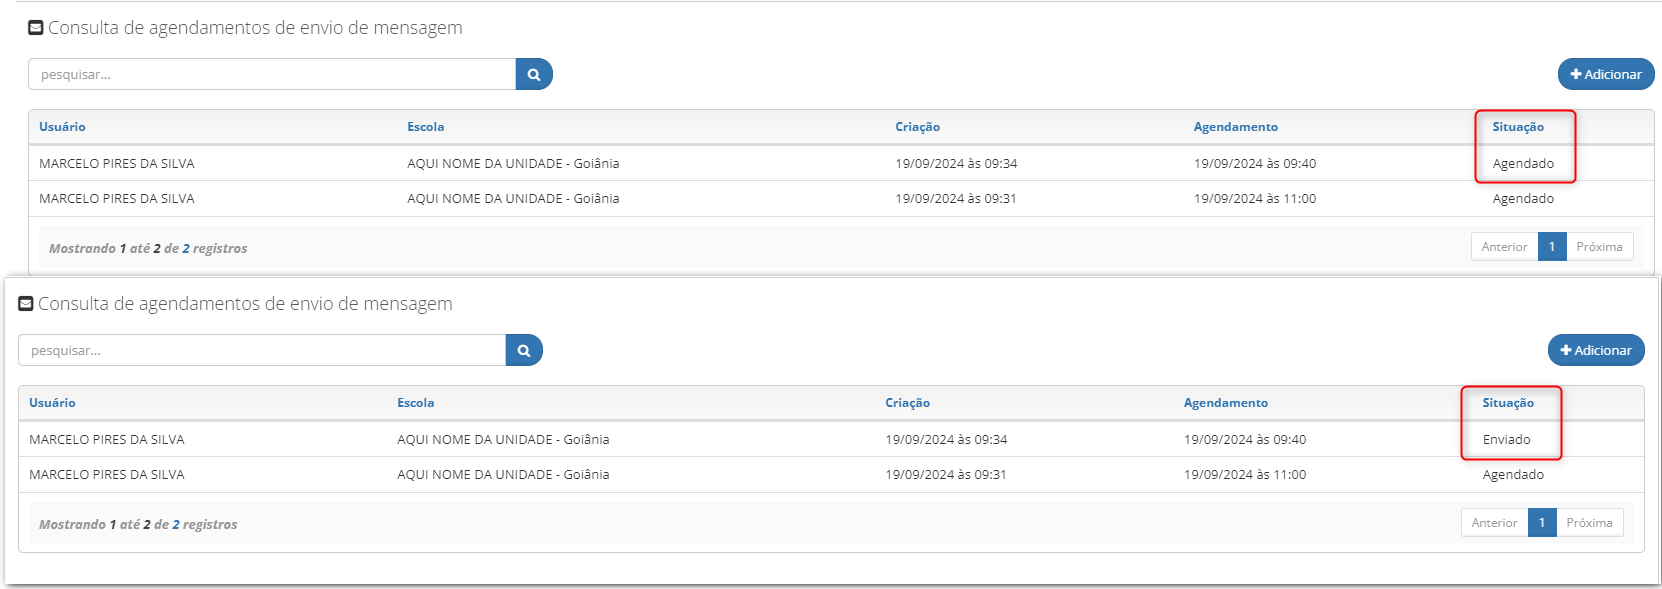Click the envelope icon beside the upper panel title
The image size is (1662, 589).
36,28
